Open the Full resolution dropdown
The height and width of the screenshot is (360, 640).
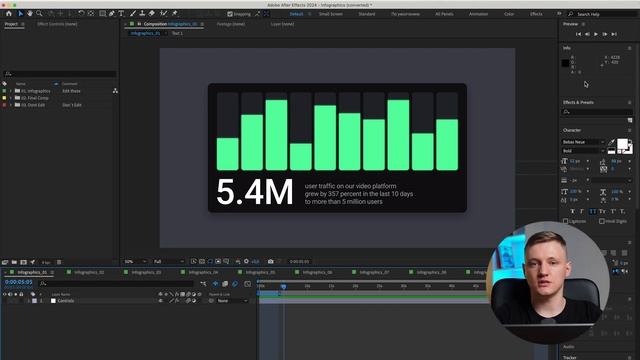click(x=168, y=261)
